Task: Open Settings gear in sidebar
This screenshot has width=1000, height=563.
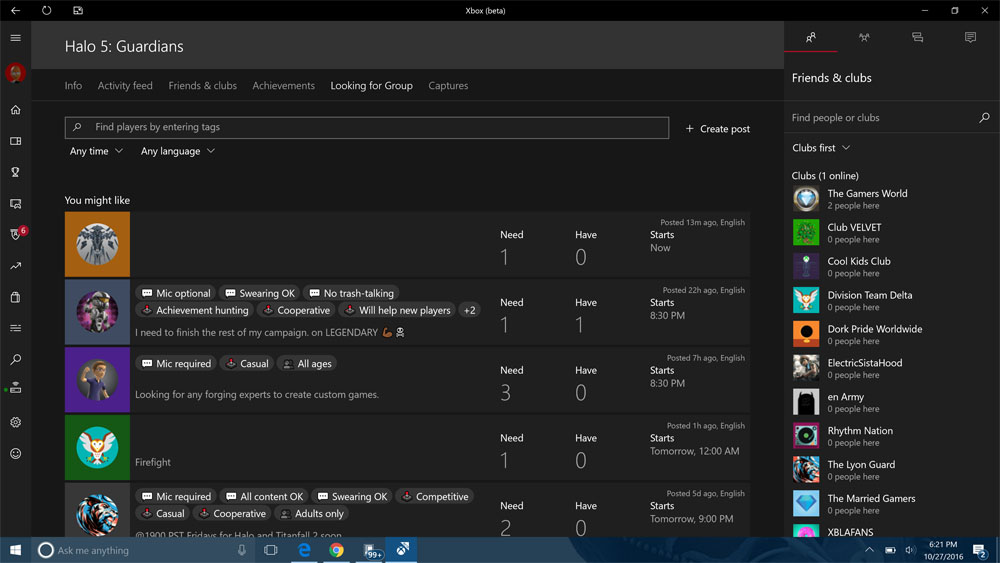Action: (15, 422)
